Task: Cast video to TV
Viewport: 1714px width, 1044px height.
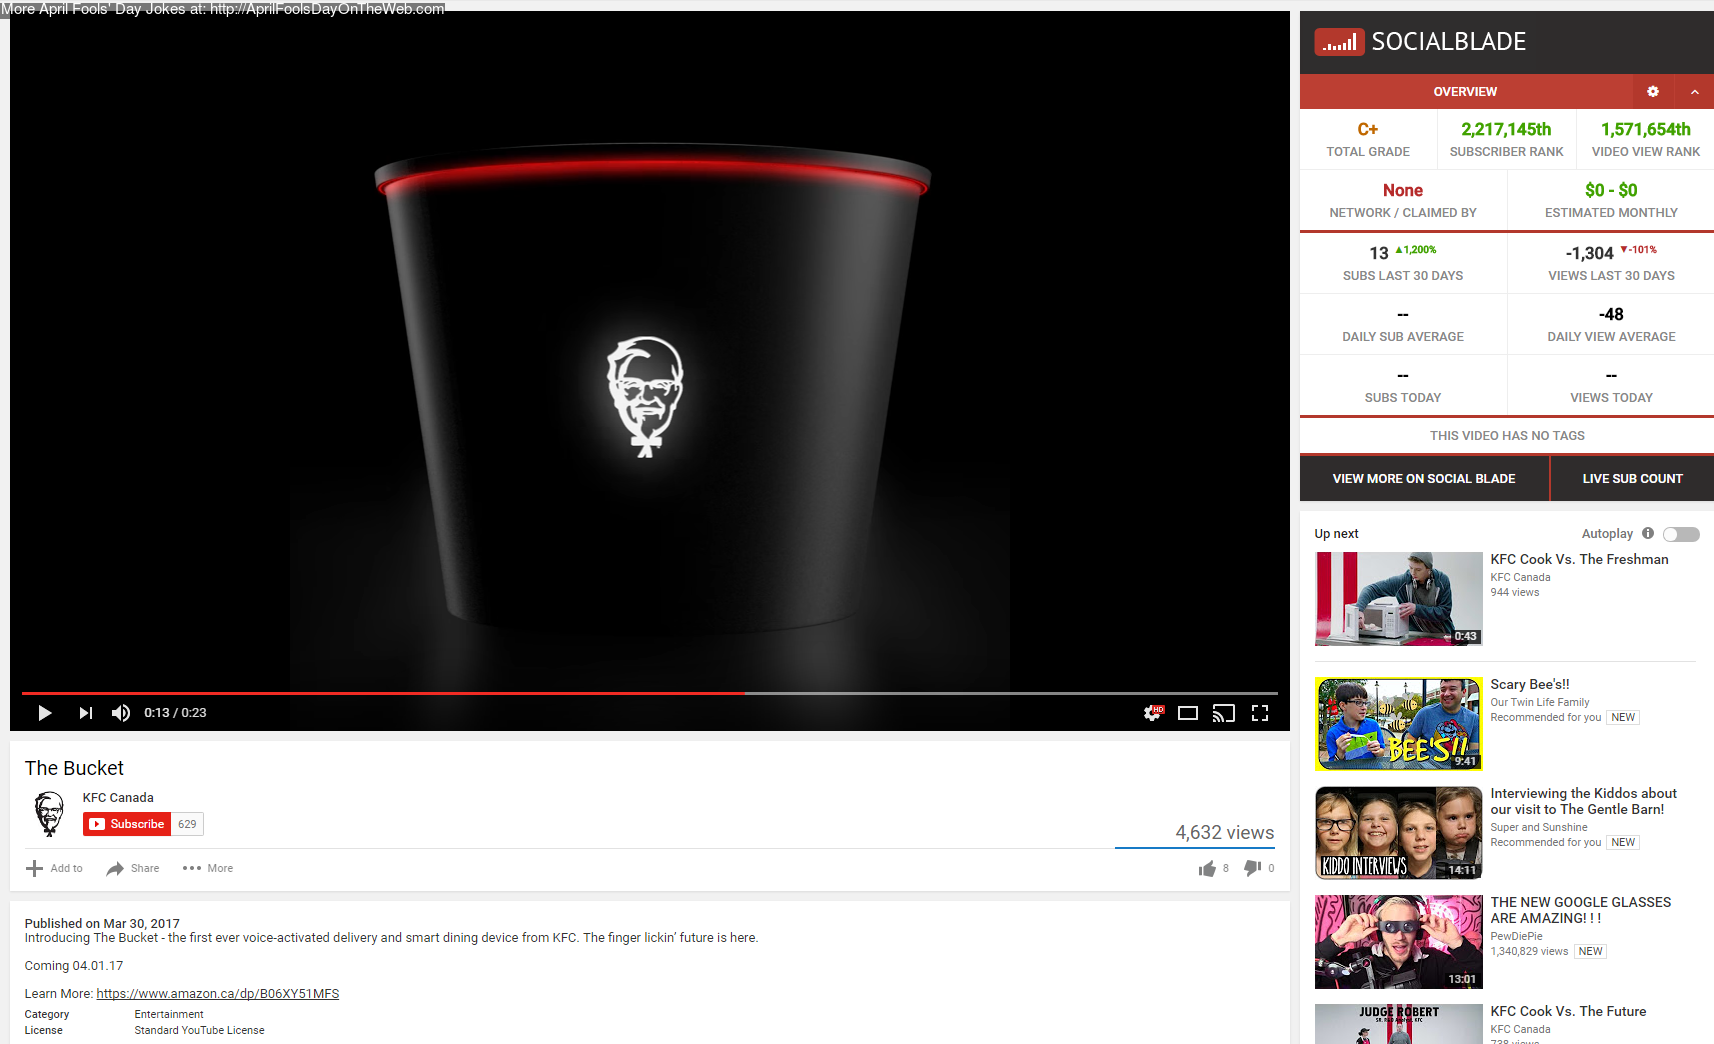Action: coord(1224,713)
